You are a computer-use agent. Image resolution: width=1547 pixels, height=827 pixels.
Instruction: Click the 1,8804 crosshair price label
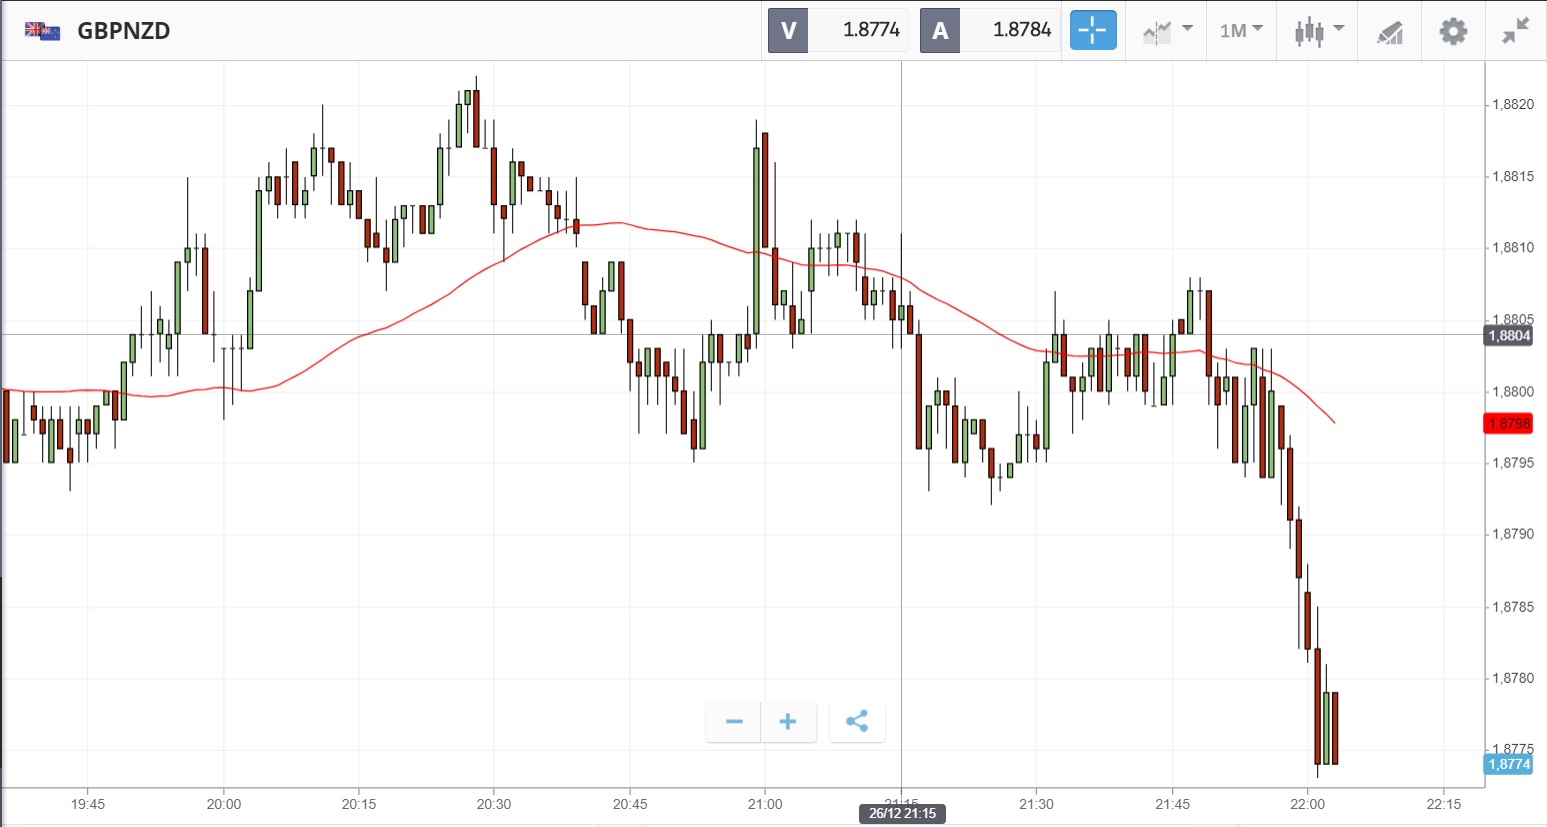click(x=1508, y=336)
